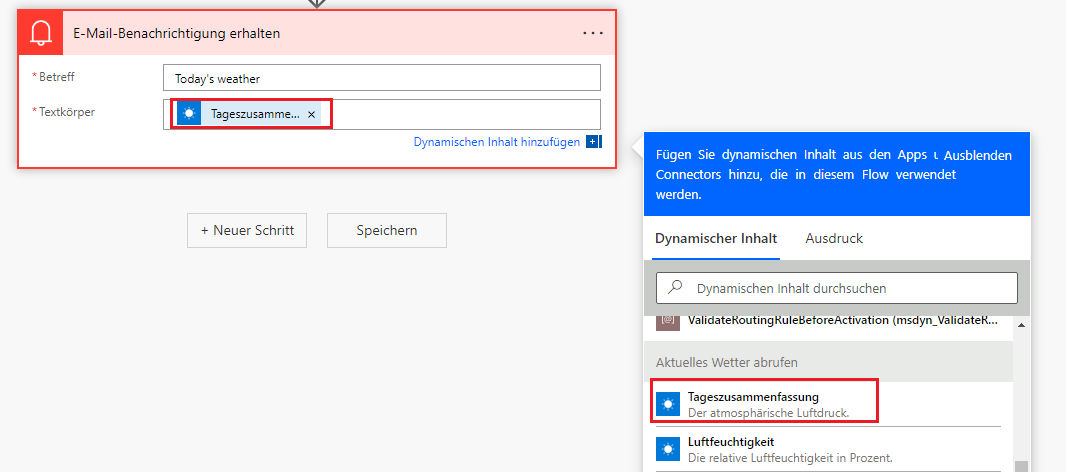Click the dynamic content list scrollbar thumb
This screenshot has height=472, width=1066.
coord(1020,466)
